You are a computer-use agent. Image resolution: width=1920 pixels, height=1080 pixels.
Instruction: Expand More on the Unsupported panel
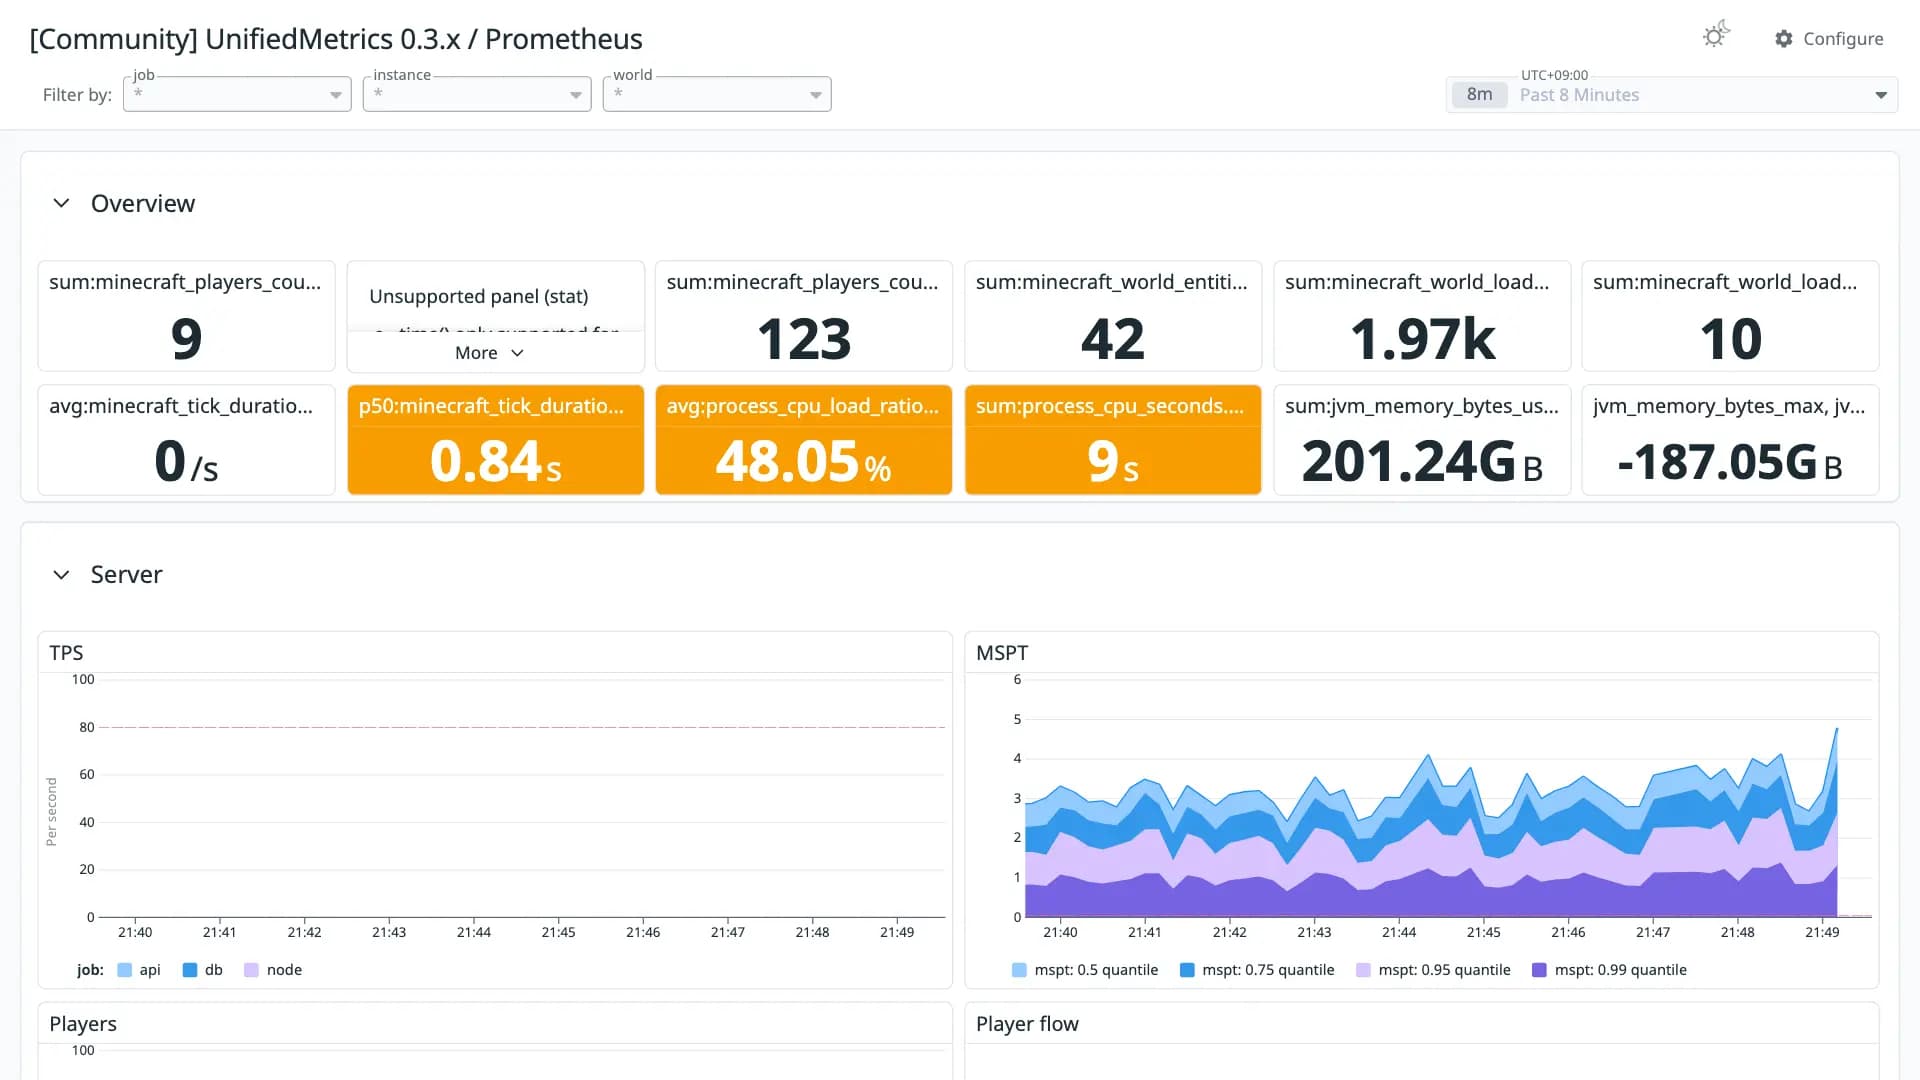(x=489, y=353)
